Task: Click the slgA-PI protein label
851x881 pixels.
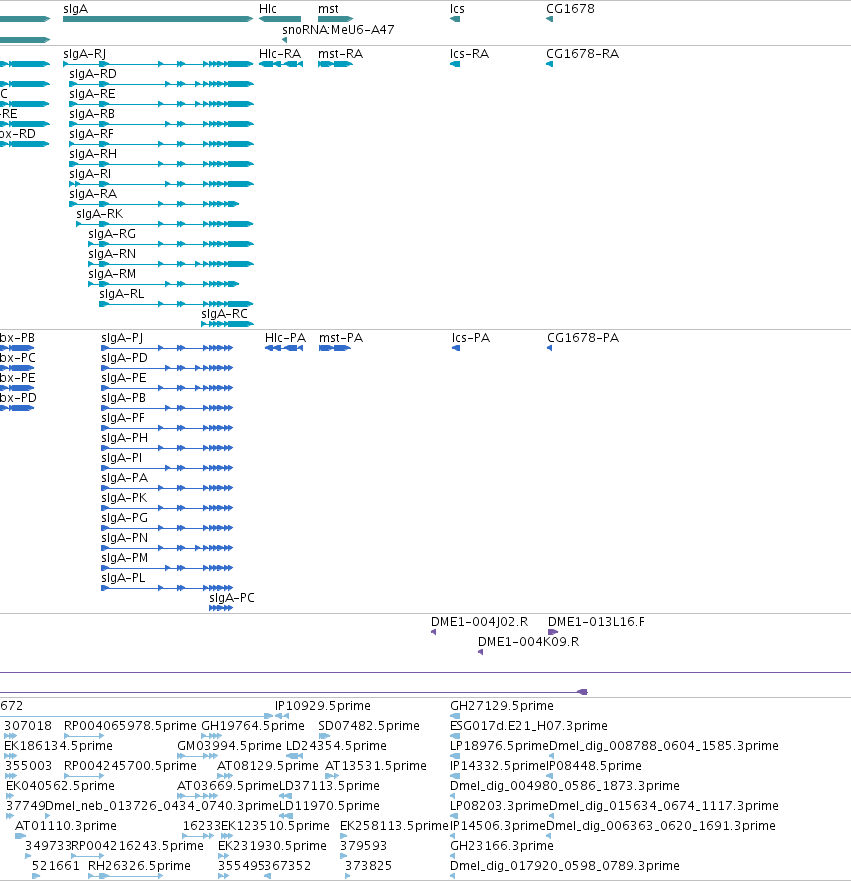Action: 121,458
